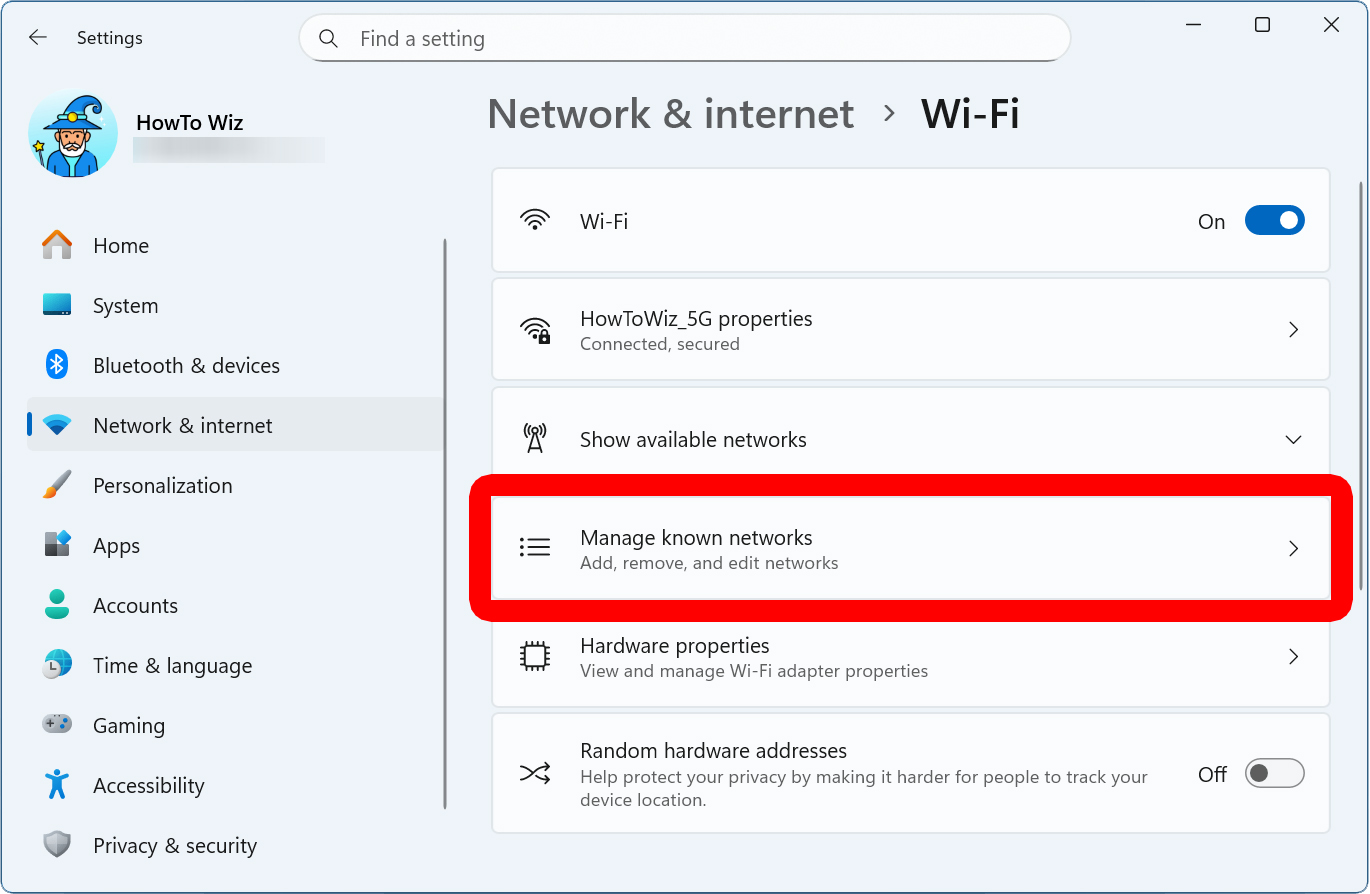Click the Accessibility figure icon

[57, 785]
